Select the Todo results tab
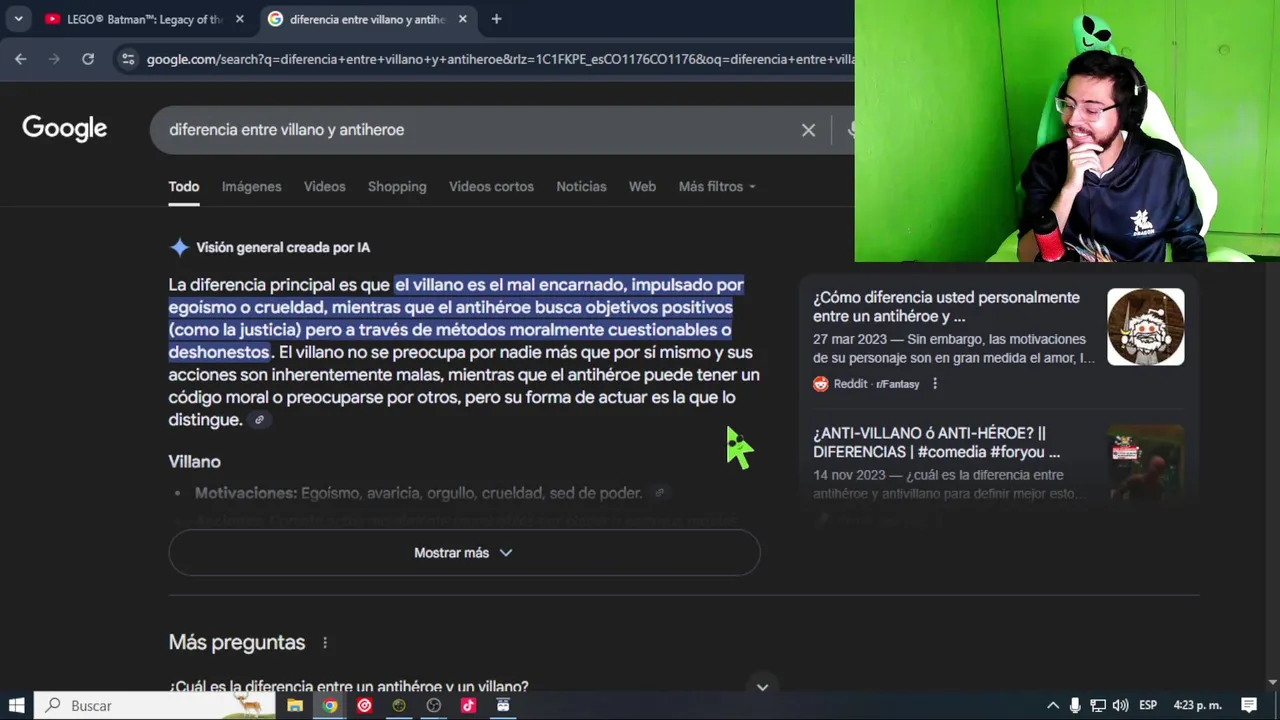1280x720 pixels. (x=184, y=187)
